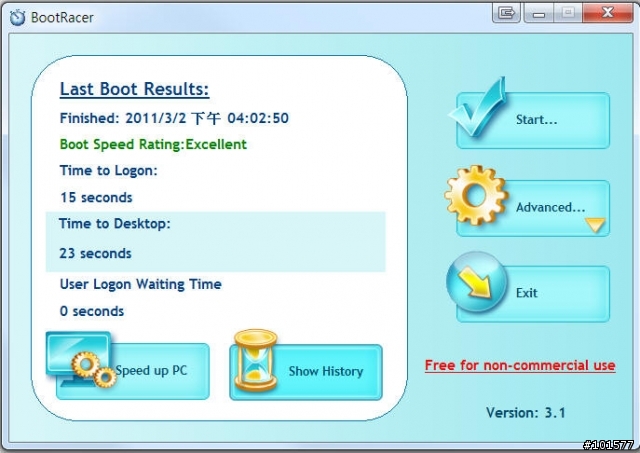Close the BootRacer window
Screen dimensions: 640x453
coord(608,13)
